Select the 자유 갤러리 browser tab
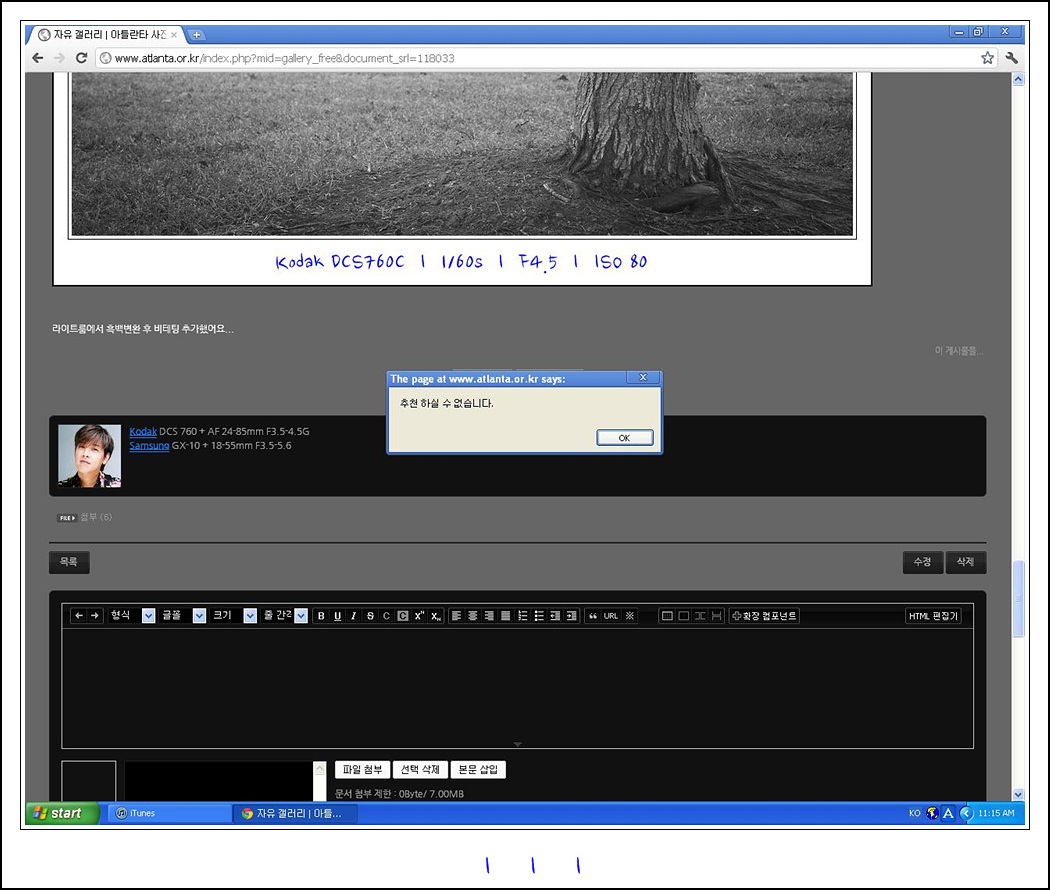1050x890 pixels. coord(107,34)
